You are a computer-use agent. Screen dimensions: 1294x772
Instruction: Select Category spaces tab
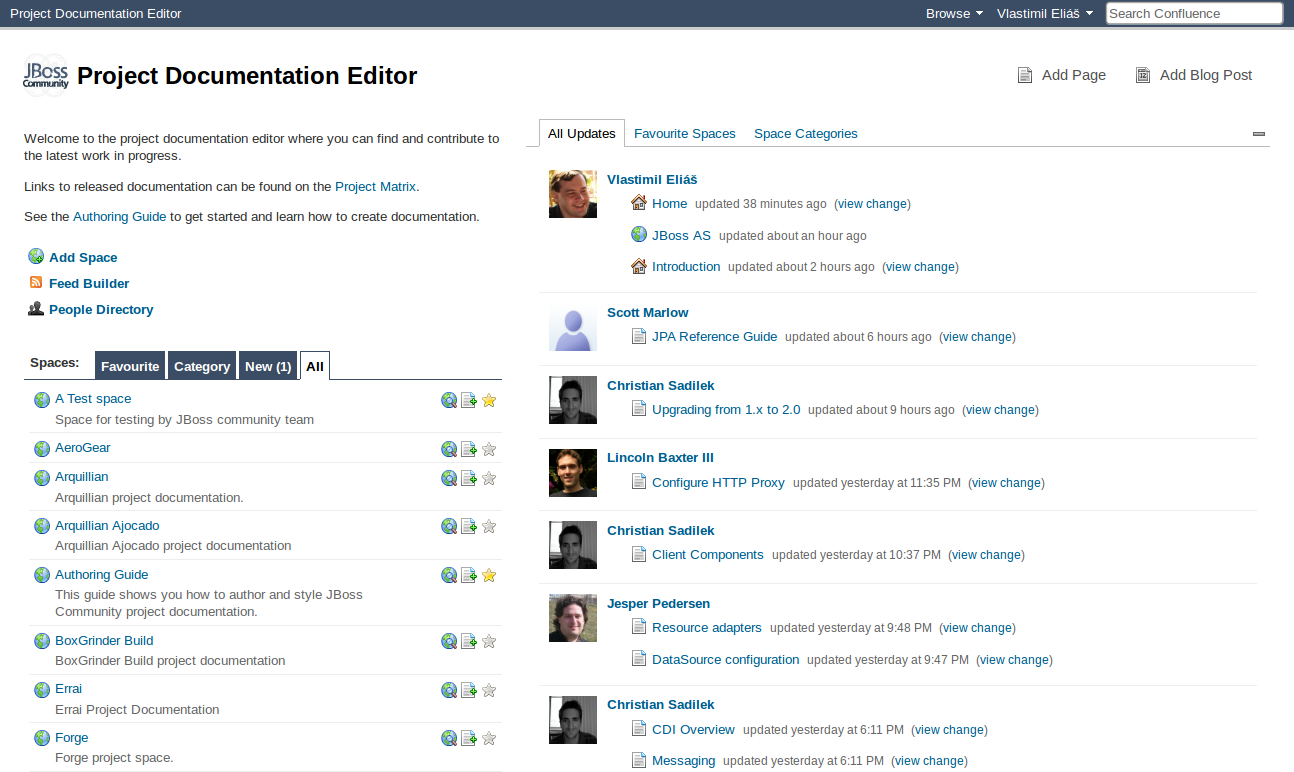click(202, 366)
